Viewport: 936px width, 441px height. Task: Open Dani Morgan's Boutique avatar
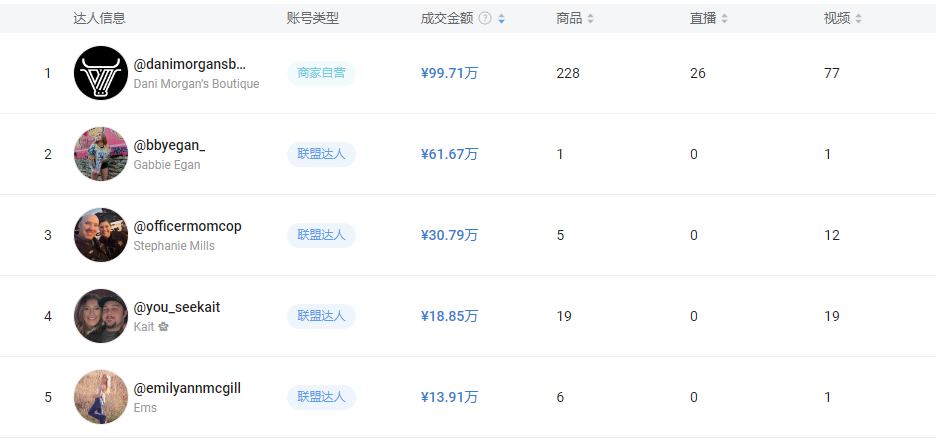click(101, 73)
